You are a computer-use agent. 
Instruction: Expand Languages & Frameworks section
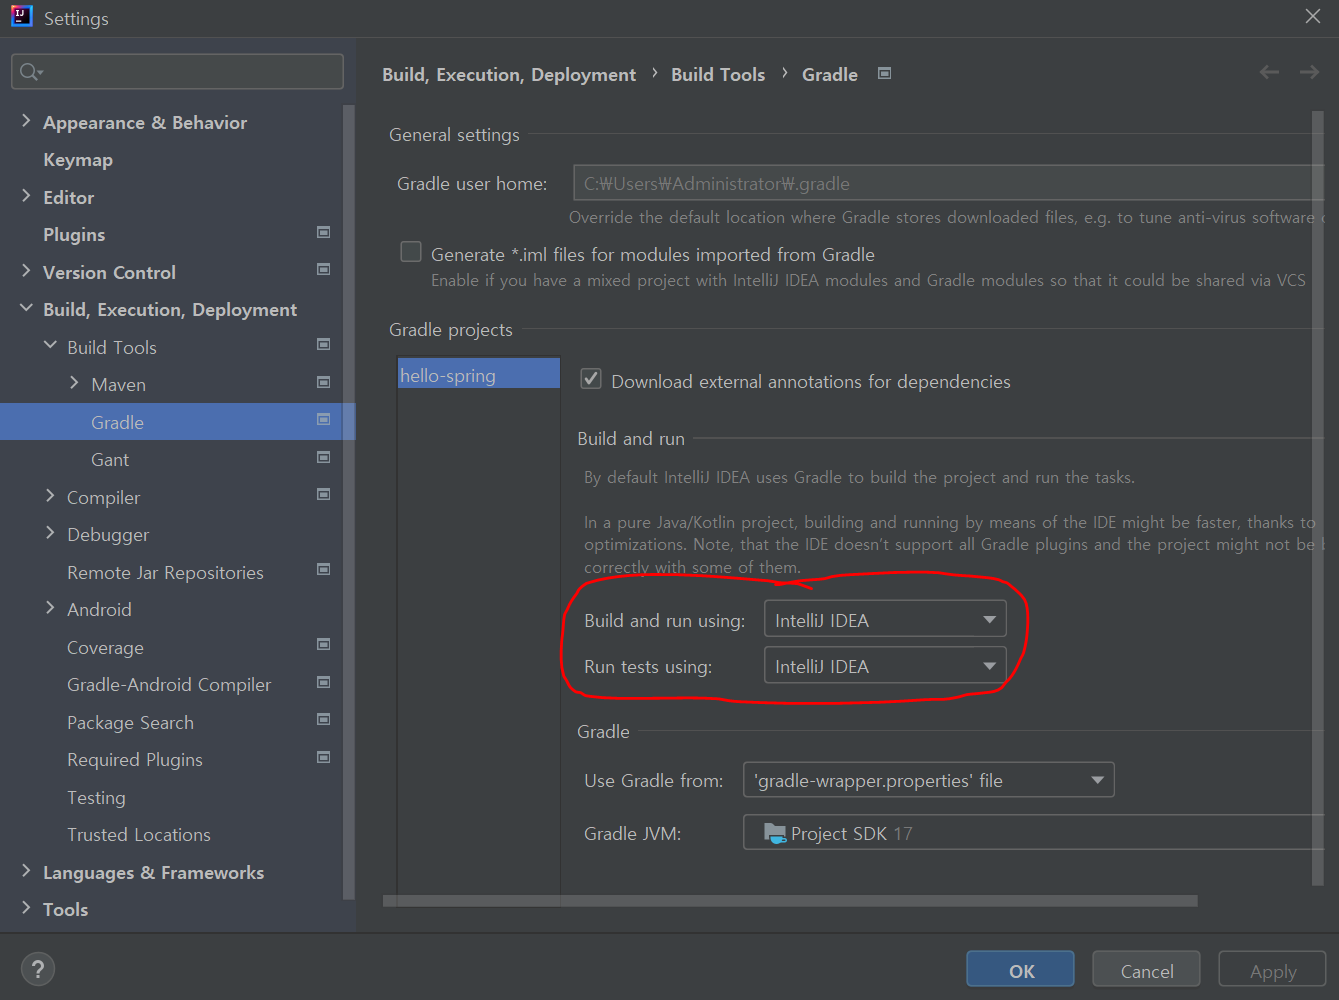26,870
